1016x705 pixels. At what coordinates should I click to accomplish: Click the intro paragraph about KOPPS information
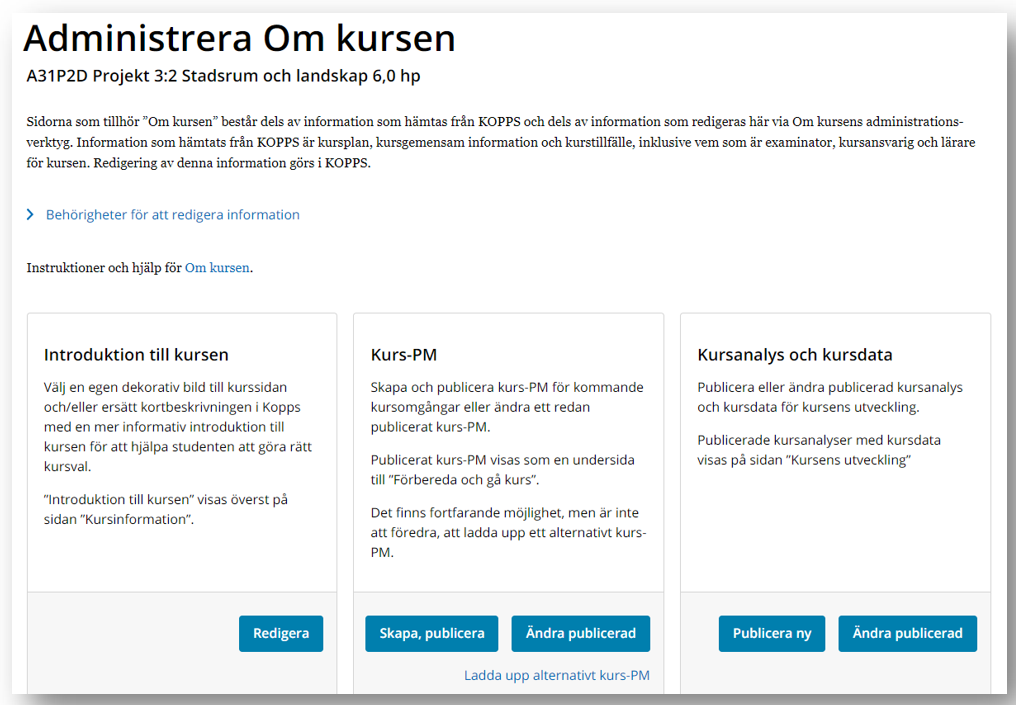500,142
